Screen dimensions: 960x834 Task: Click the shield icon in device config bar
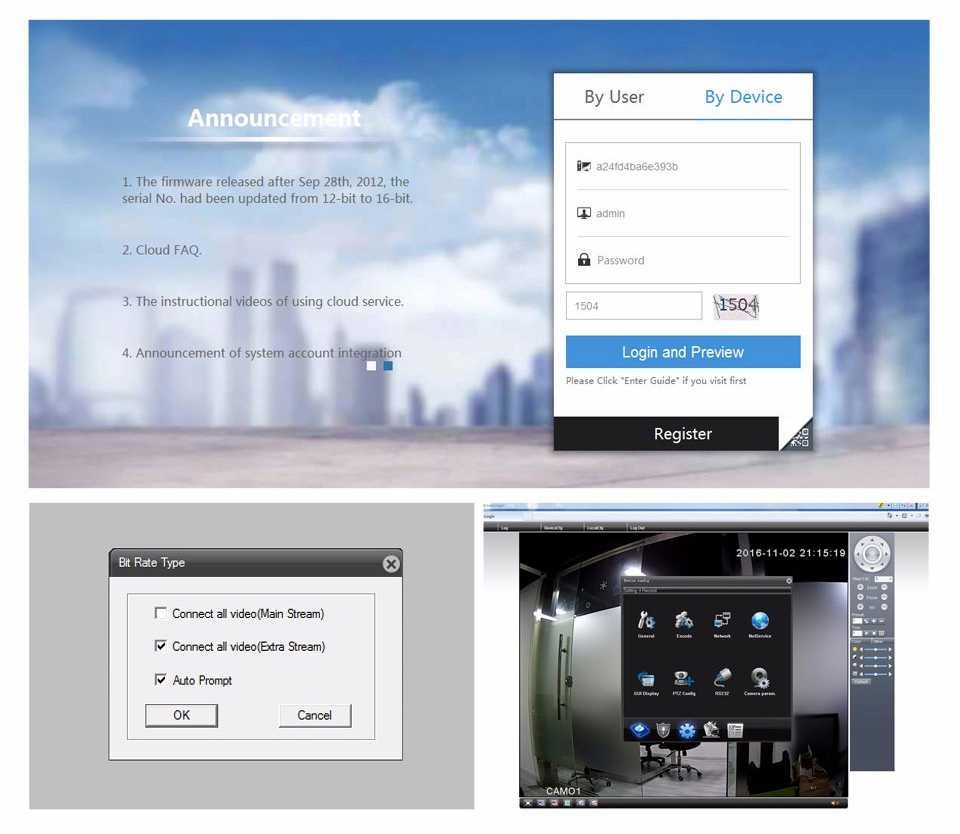click(663, 730)
